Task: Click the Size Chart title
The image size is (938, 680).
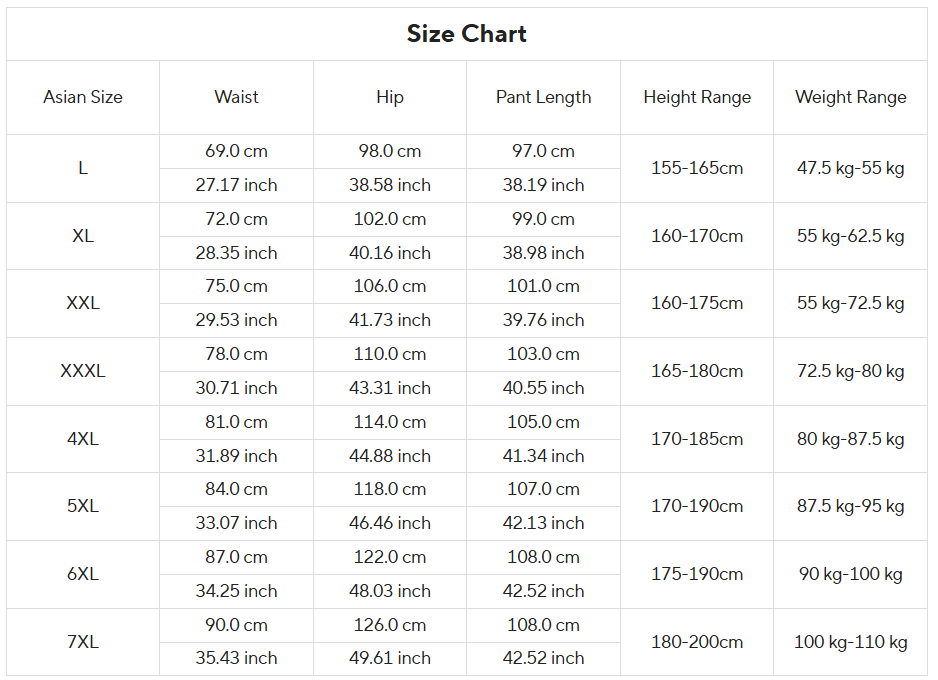Action: (x=467, y=33)
